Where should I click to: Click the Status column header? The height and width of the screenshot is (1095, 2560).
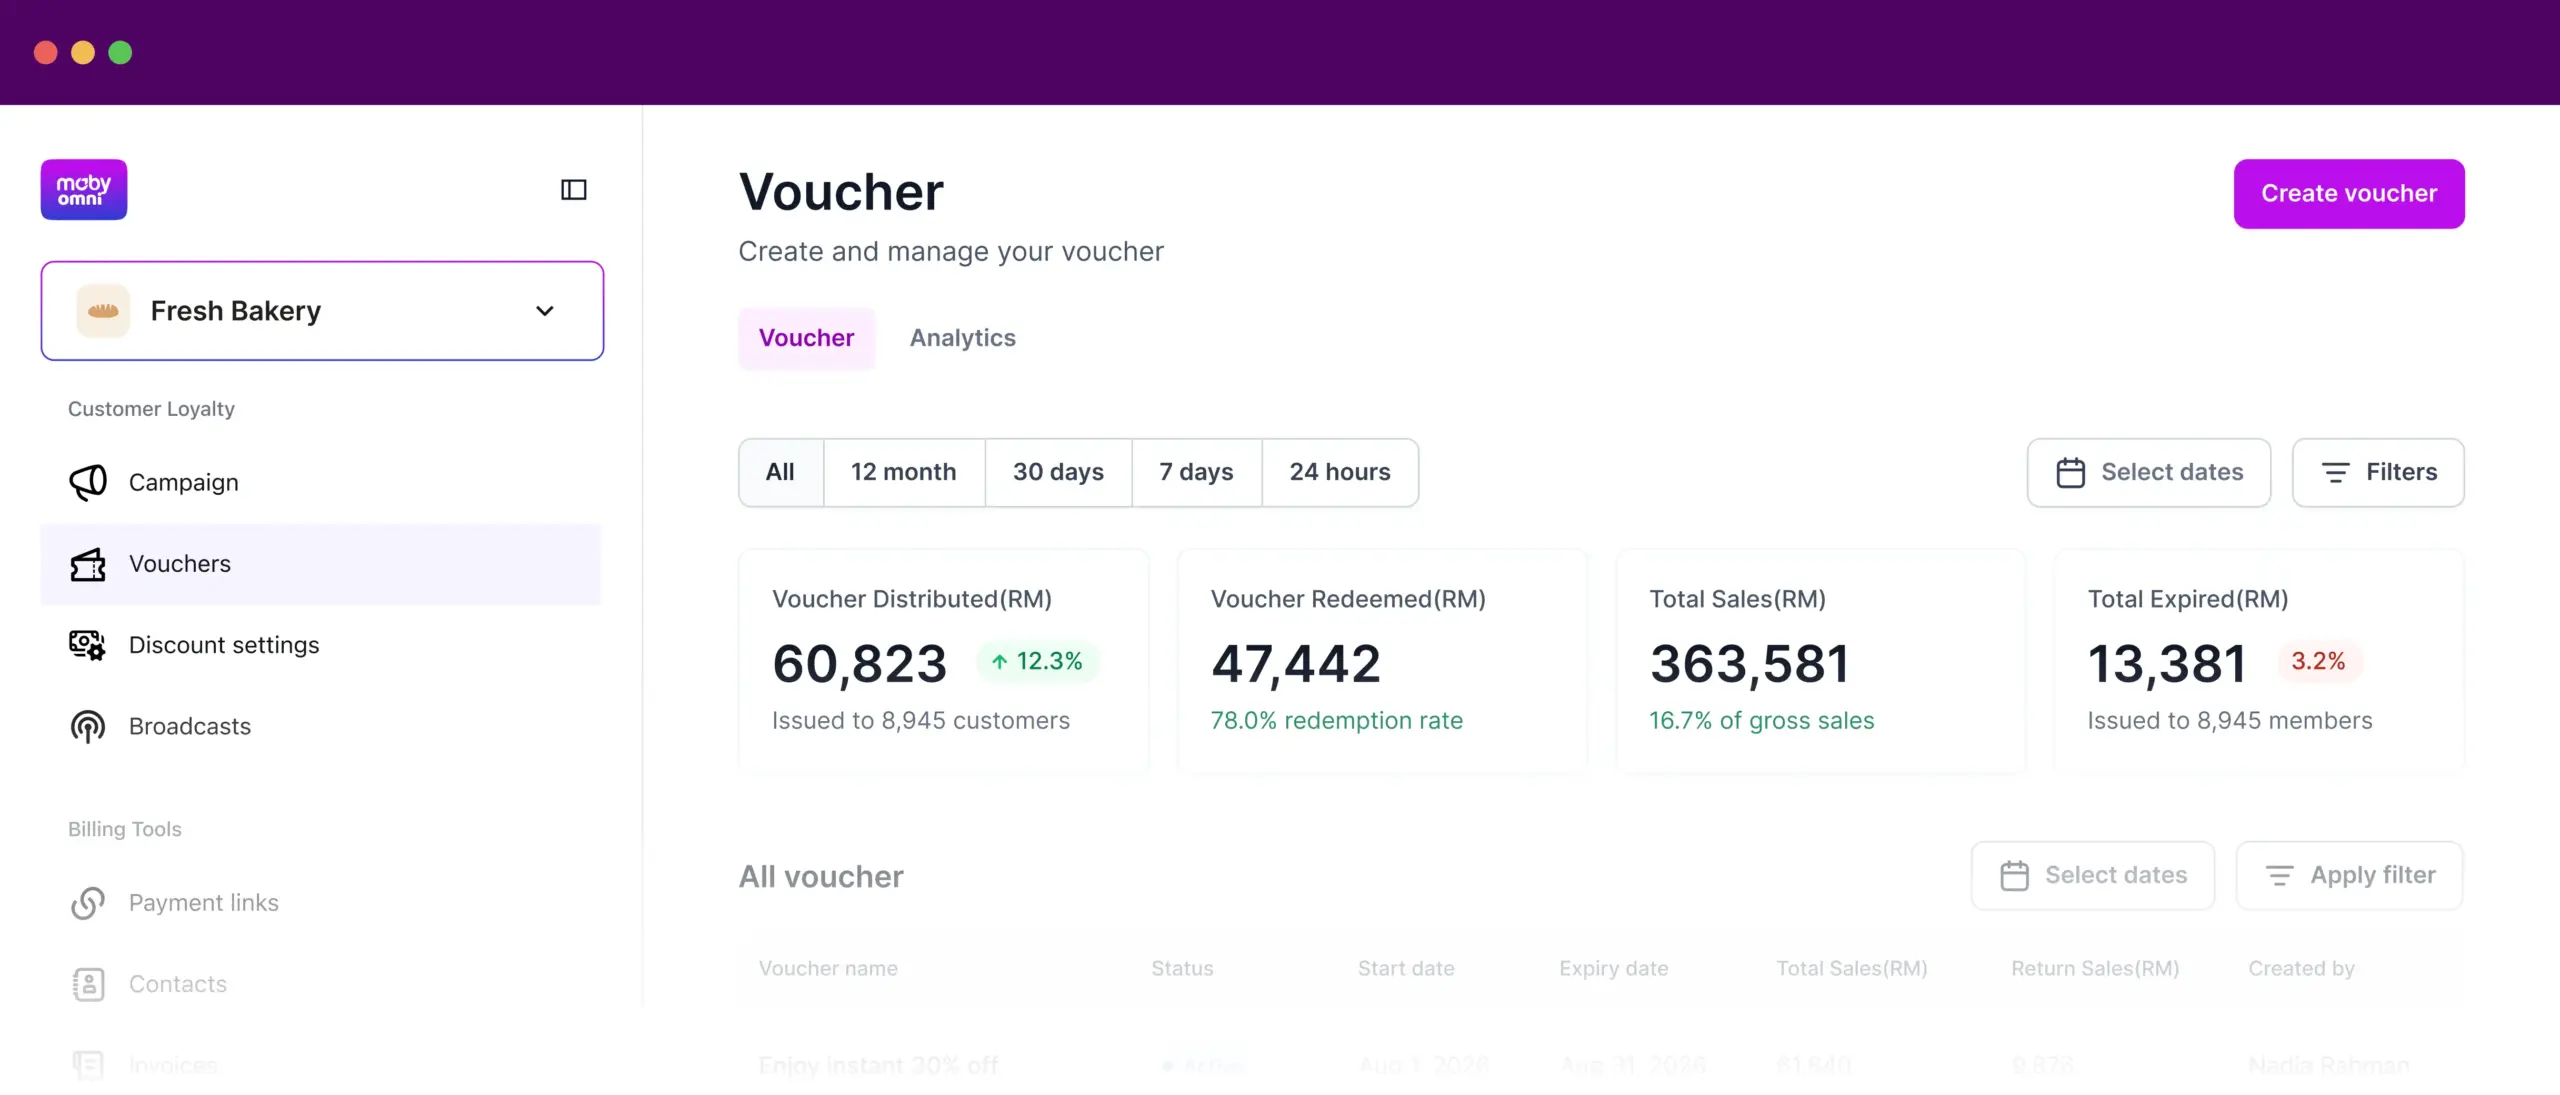coord(1182,968)
